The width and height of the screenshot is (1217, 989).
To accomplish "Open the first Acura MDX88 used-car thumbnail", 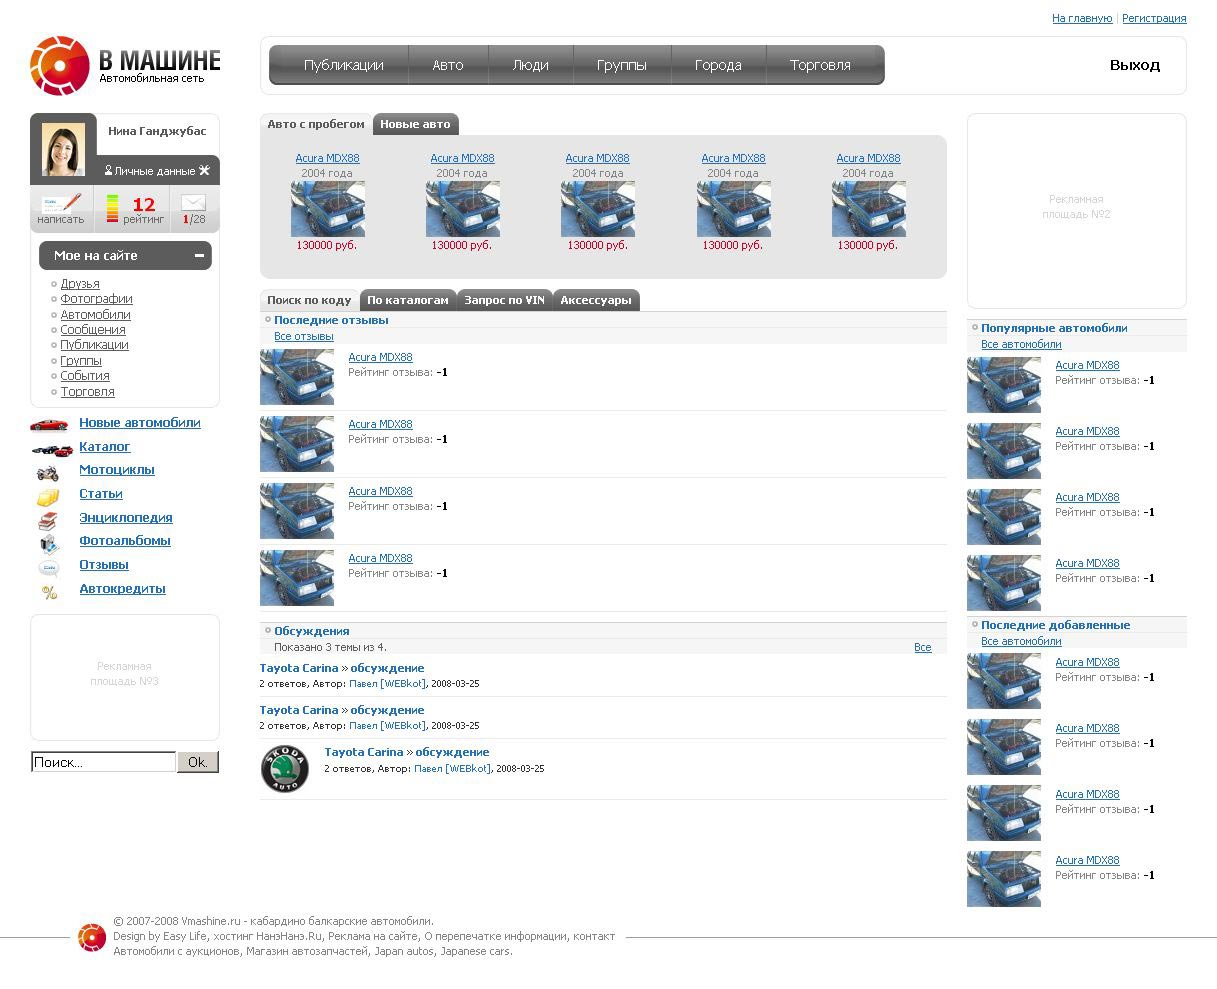I will coord(328,209).
